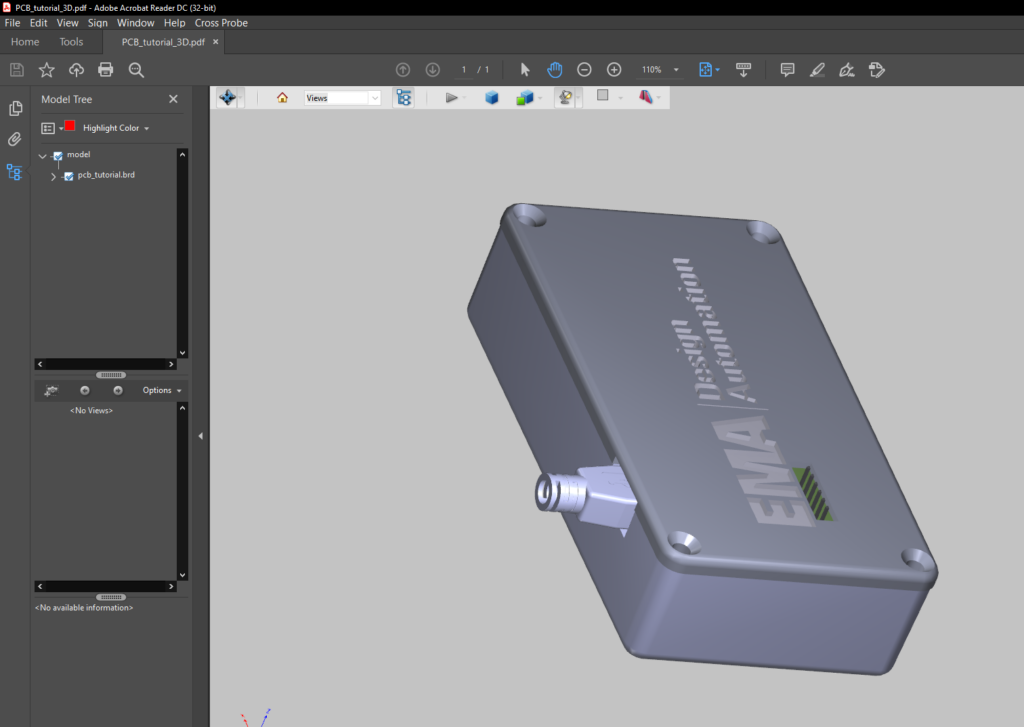The width and height of the screenshot is (1024, 727).
Task: Print the document with the printer icon
Action: click(106, 70)
